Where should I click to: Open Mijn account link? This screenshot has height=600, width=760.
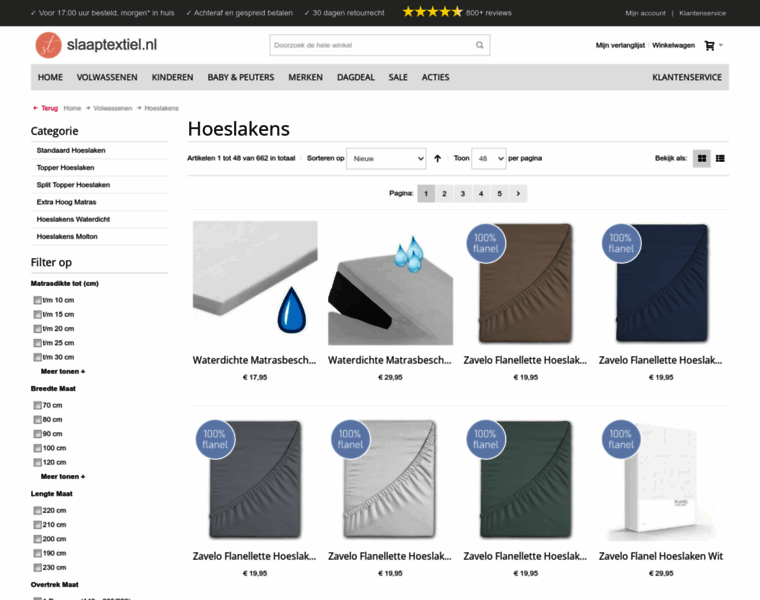(x=645, y=13)
